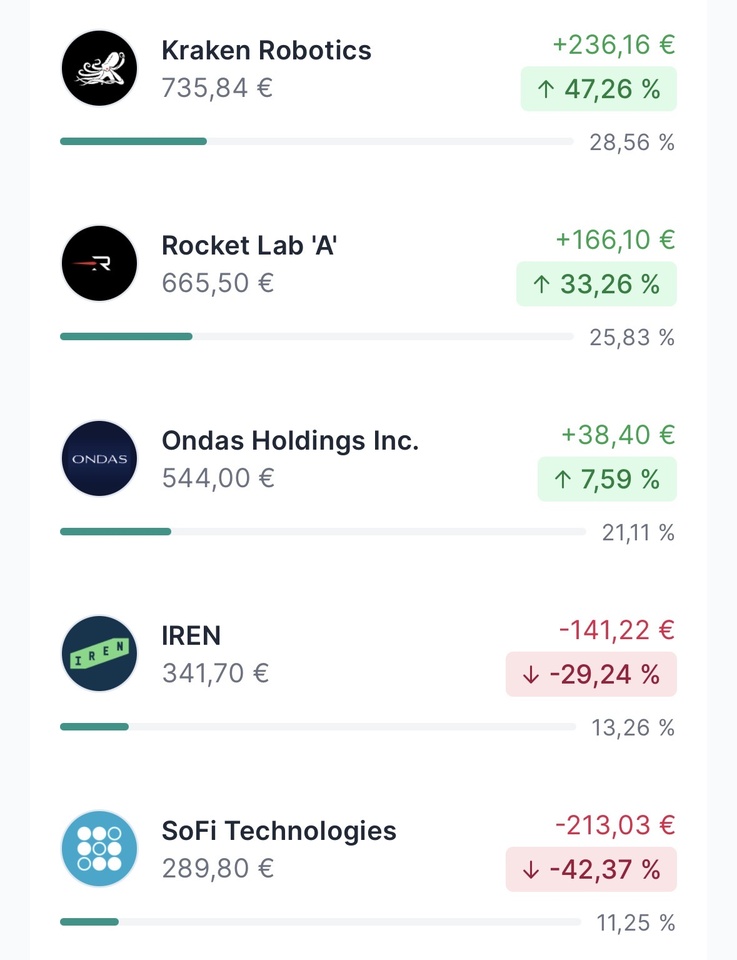Viewport: 737px width, 960px height.
Task: Click Kraken Robotics +47,26 % gain badge
Action: pyautogui.click(x=598, y=89)
